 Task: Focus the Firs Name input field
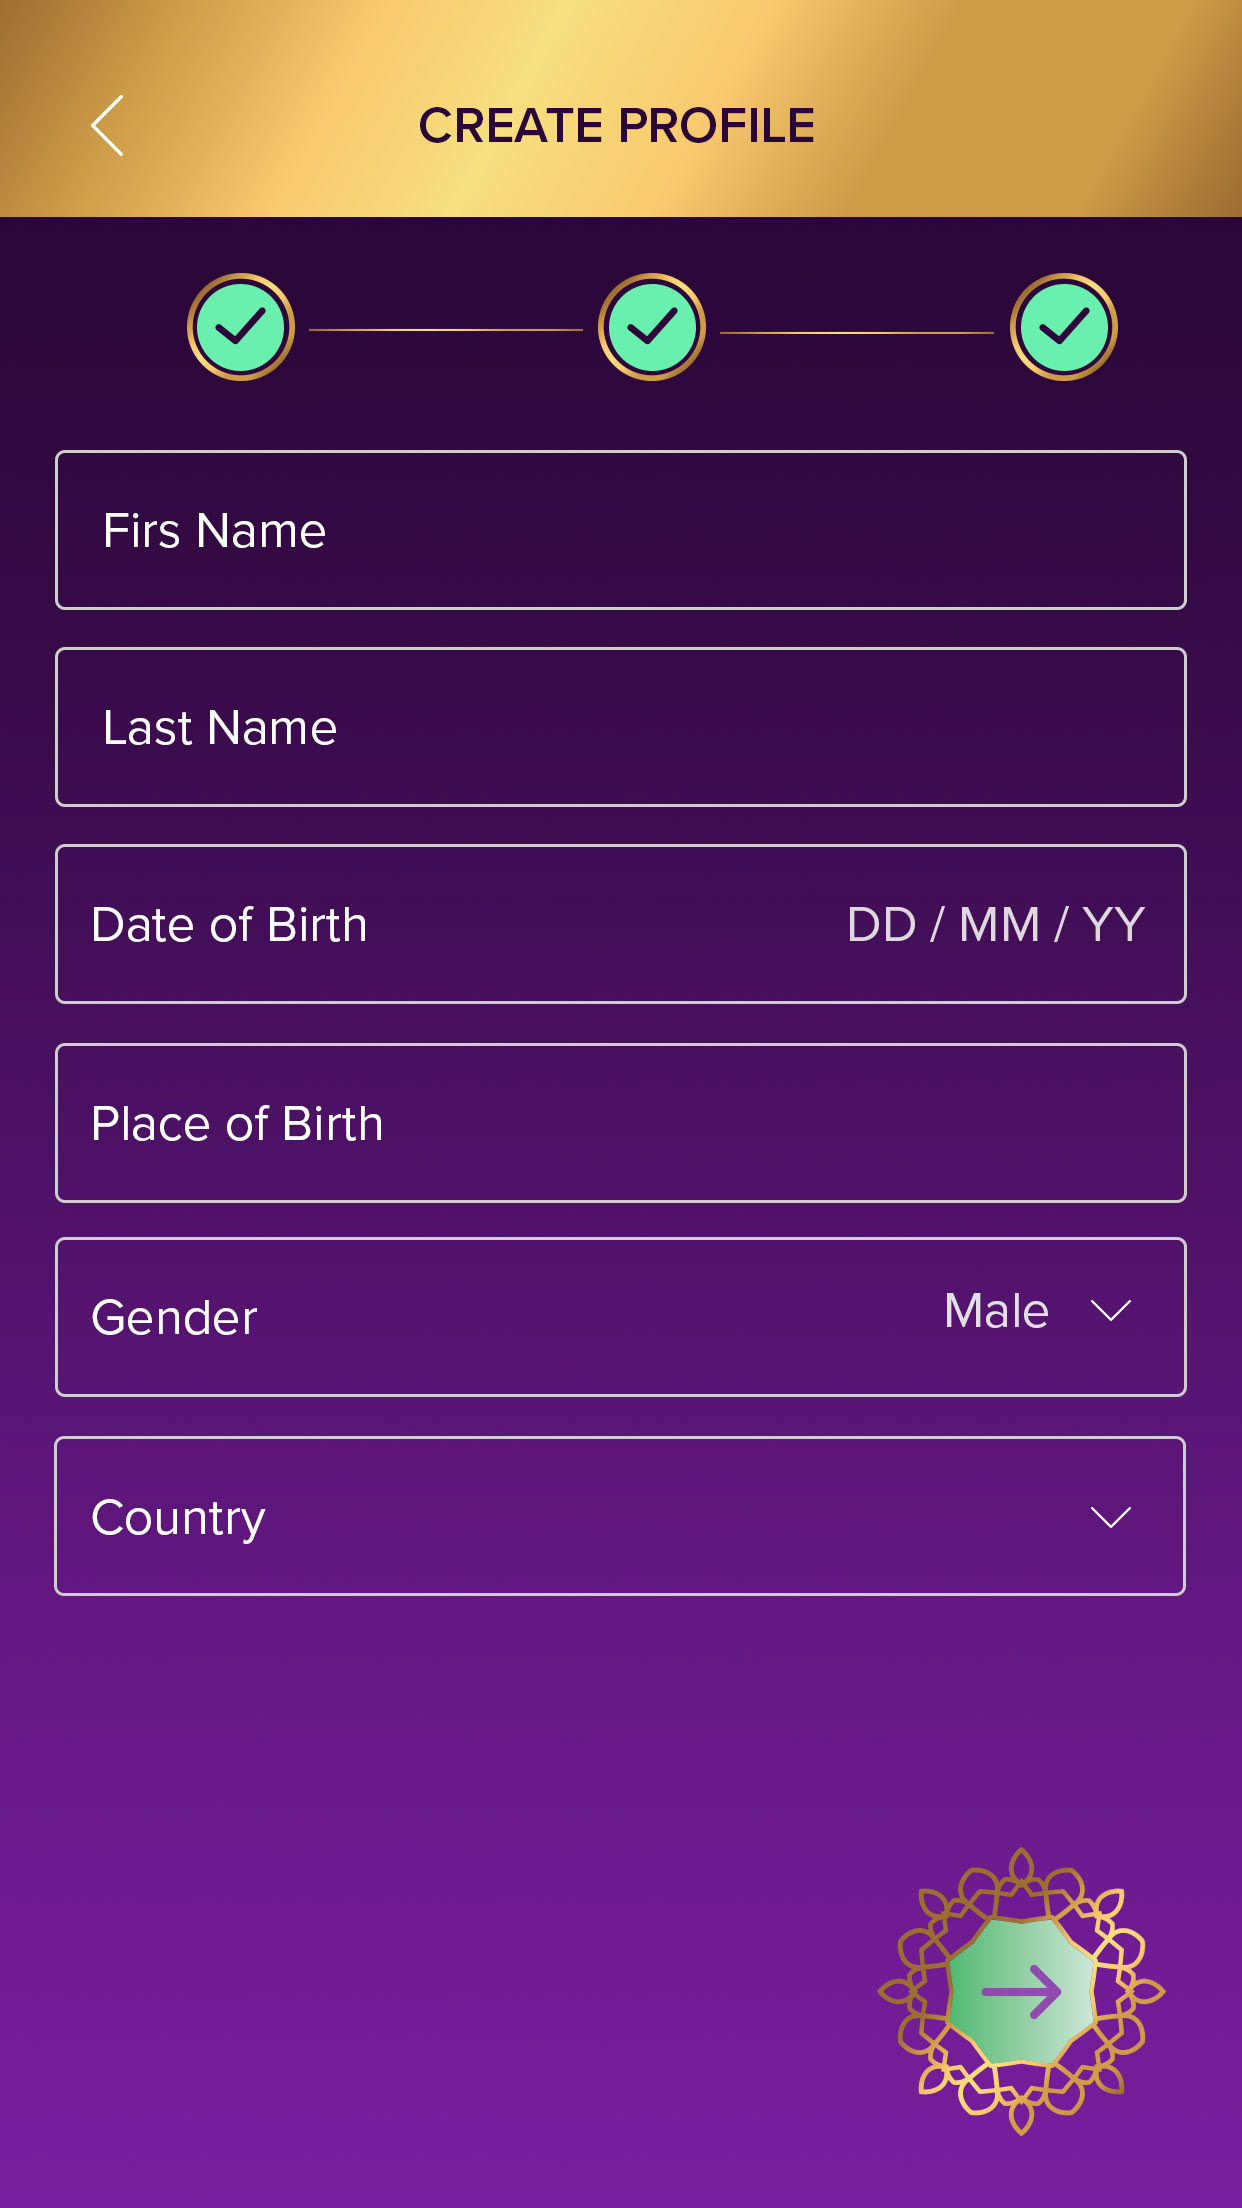620,530
